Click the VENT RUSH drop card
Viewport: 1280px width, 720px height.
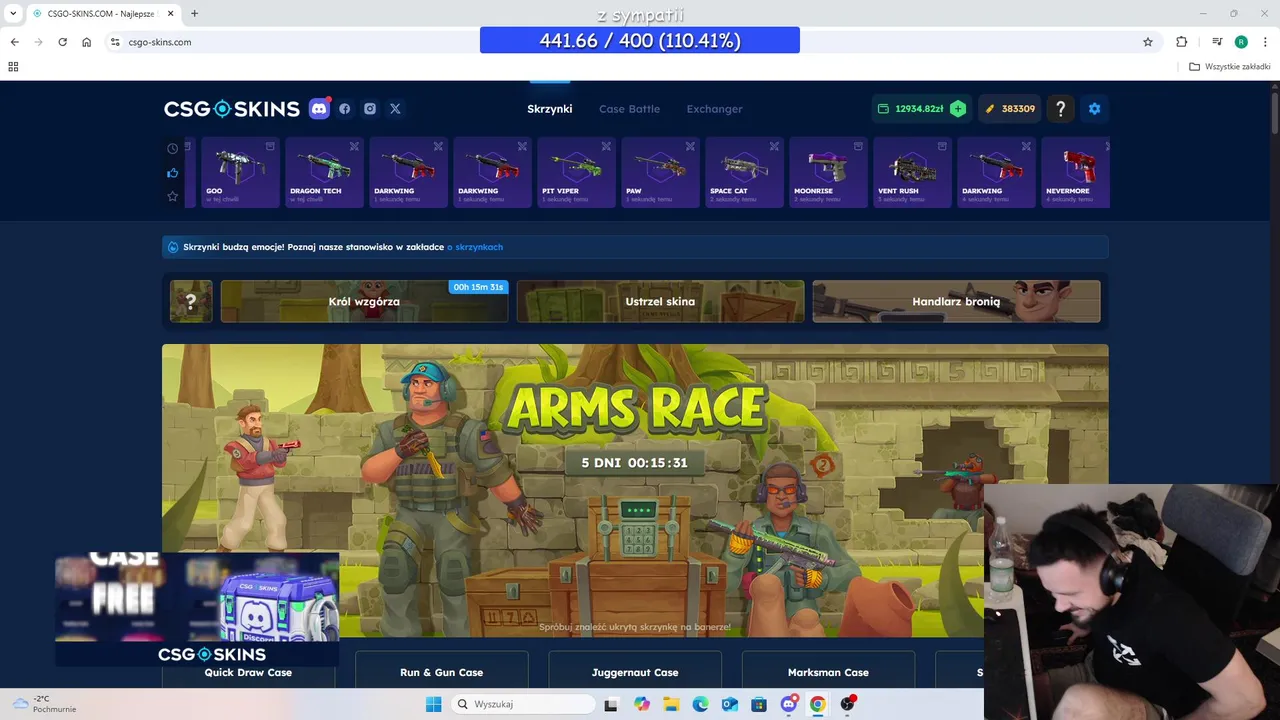point(912,172)
